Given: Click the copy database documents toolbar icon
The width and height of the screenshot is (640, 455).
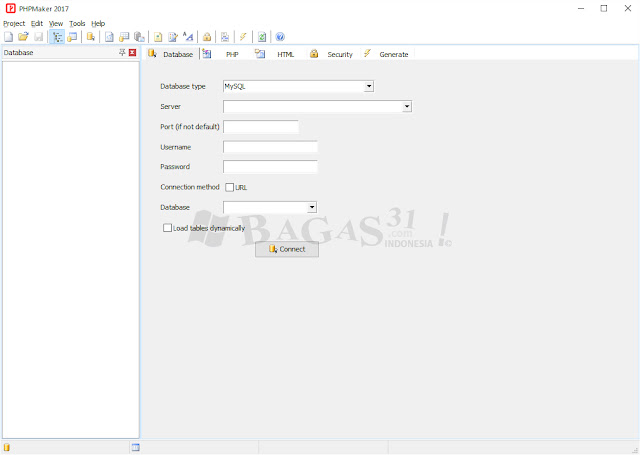Looking at the screenshot, I should tap(139, 37).
